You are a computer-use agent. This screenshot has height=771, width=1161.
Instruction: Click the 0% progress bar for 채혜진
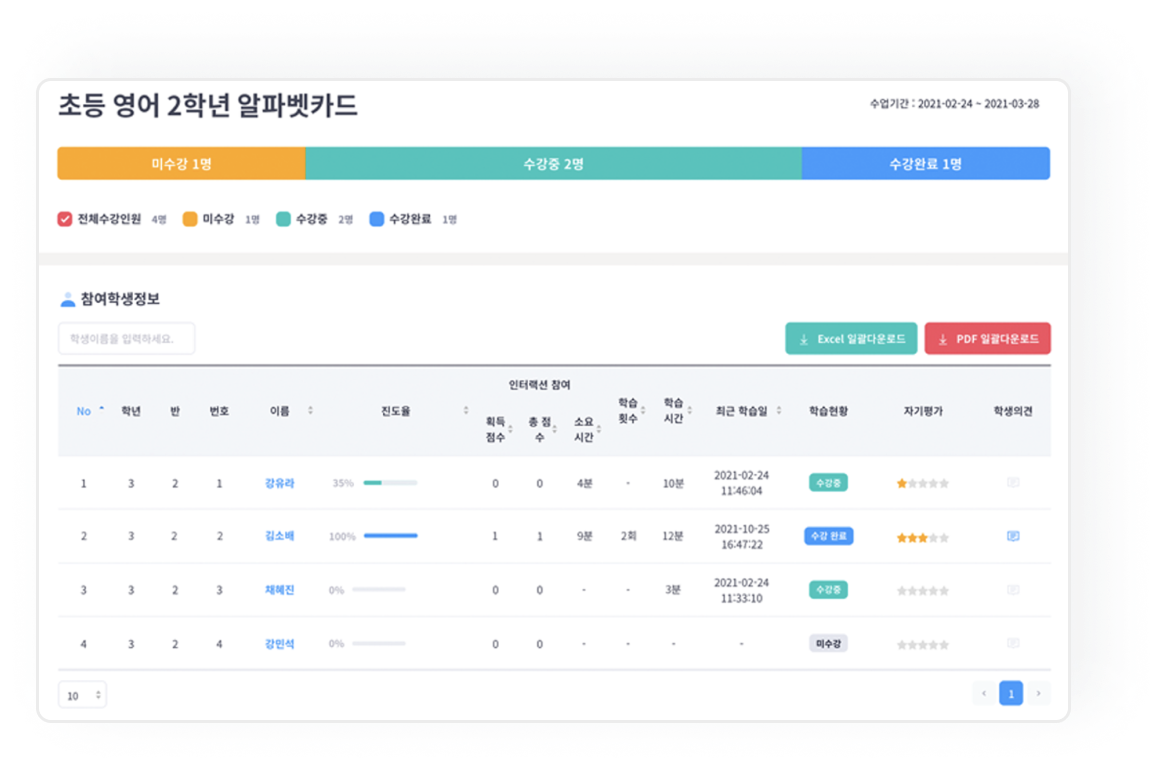(378, 590)
